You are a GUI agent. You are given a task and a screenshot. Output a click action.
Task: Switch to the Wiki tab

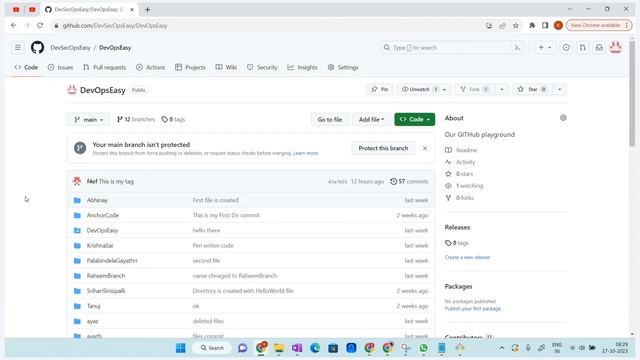click(226, 67)
